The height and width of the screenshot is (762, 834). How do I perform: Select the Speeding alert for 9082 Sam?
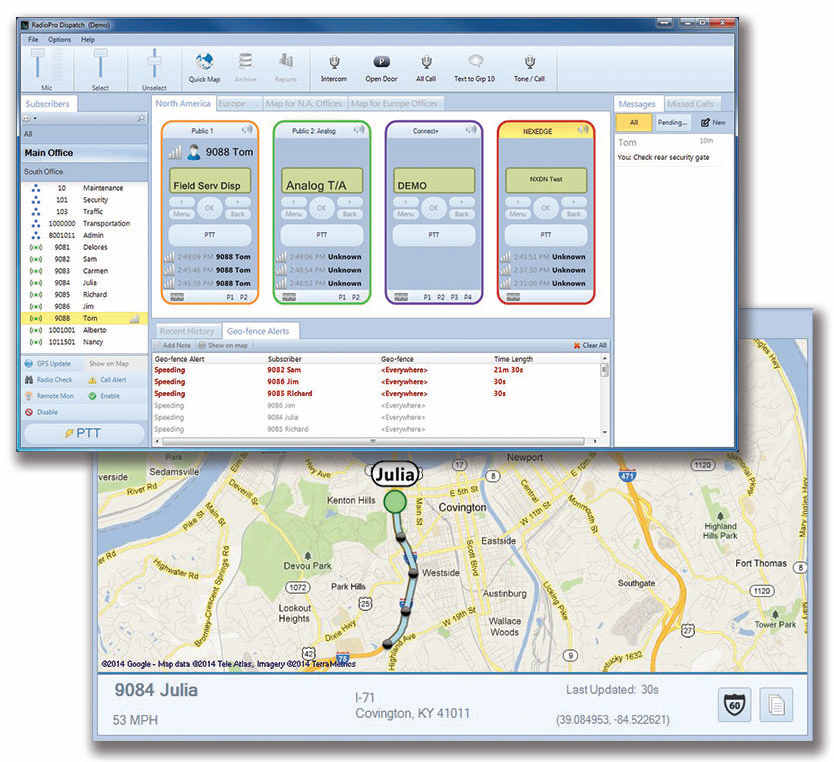(x=378, y=370)
